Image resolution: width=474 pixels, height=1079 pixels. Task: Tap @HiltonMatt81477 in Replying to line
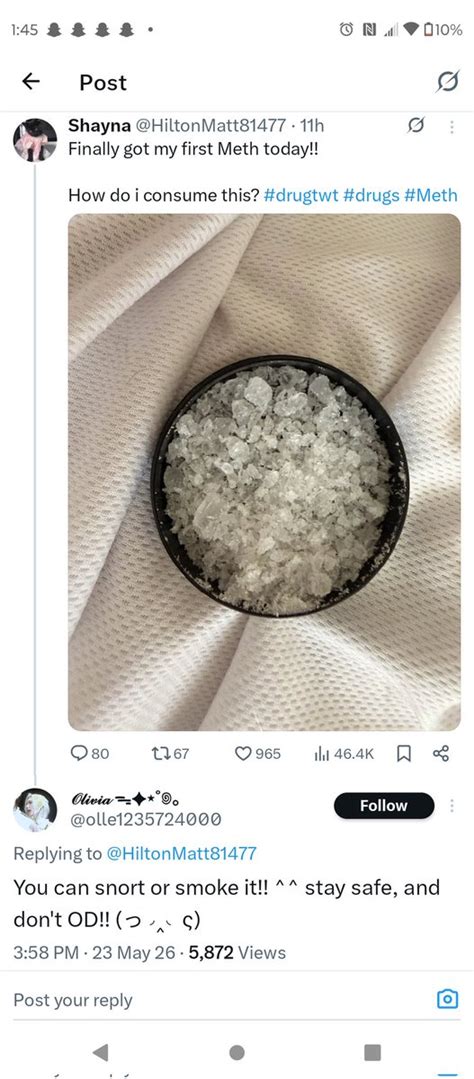point(181,854)
